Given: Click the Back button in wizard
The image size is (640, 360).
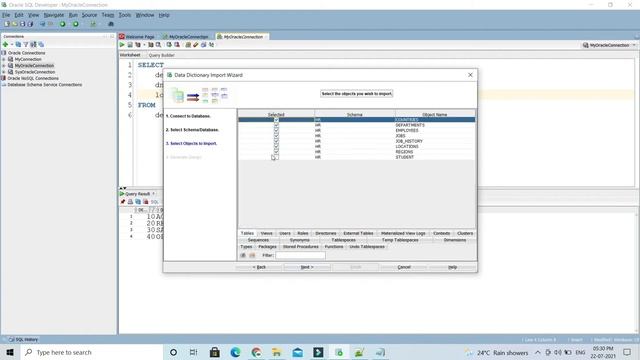Looking at the screenshot, I should point(259,267).
